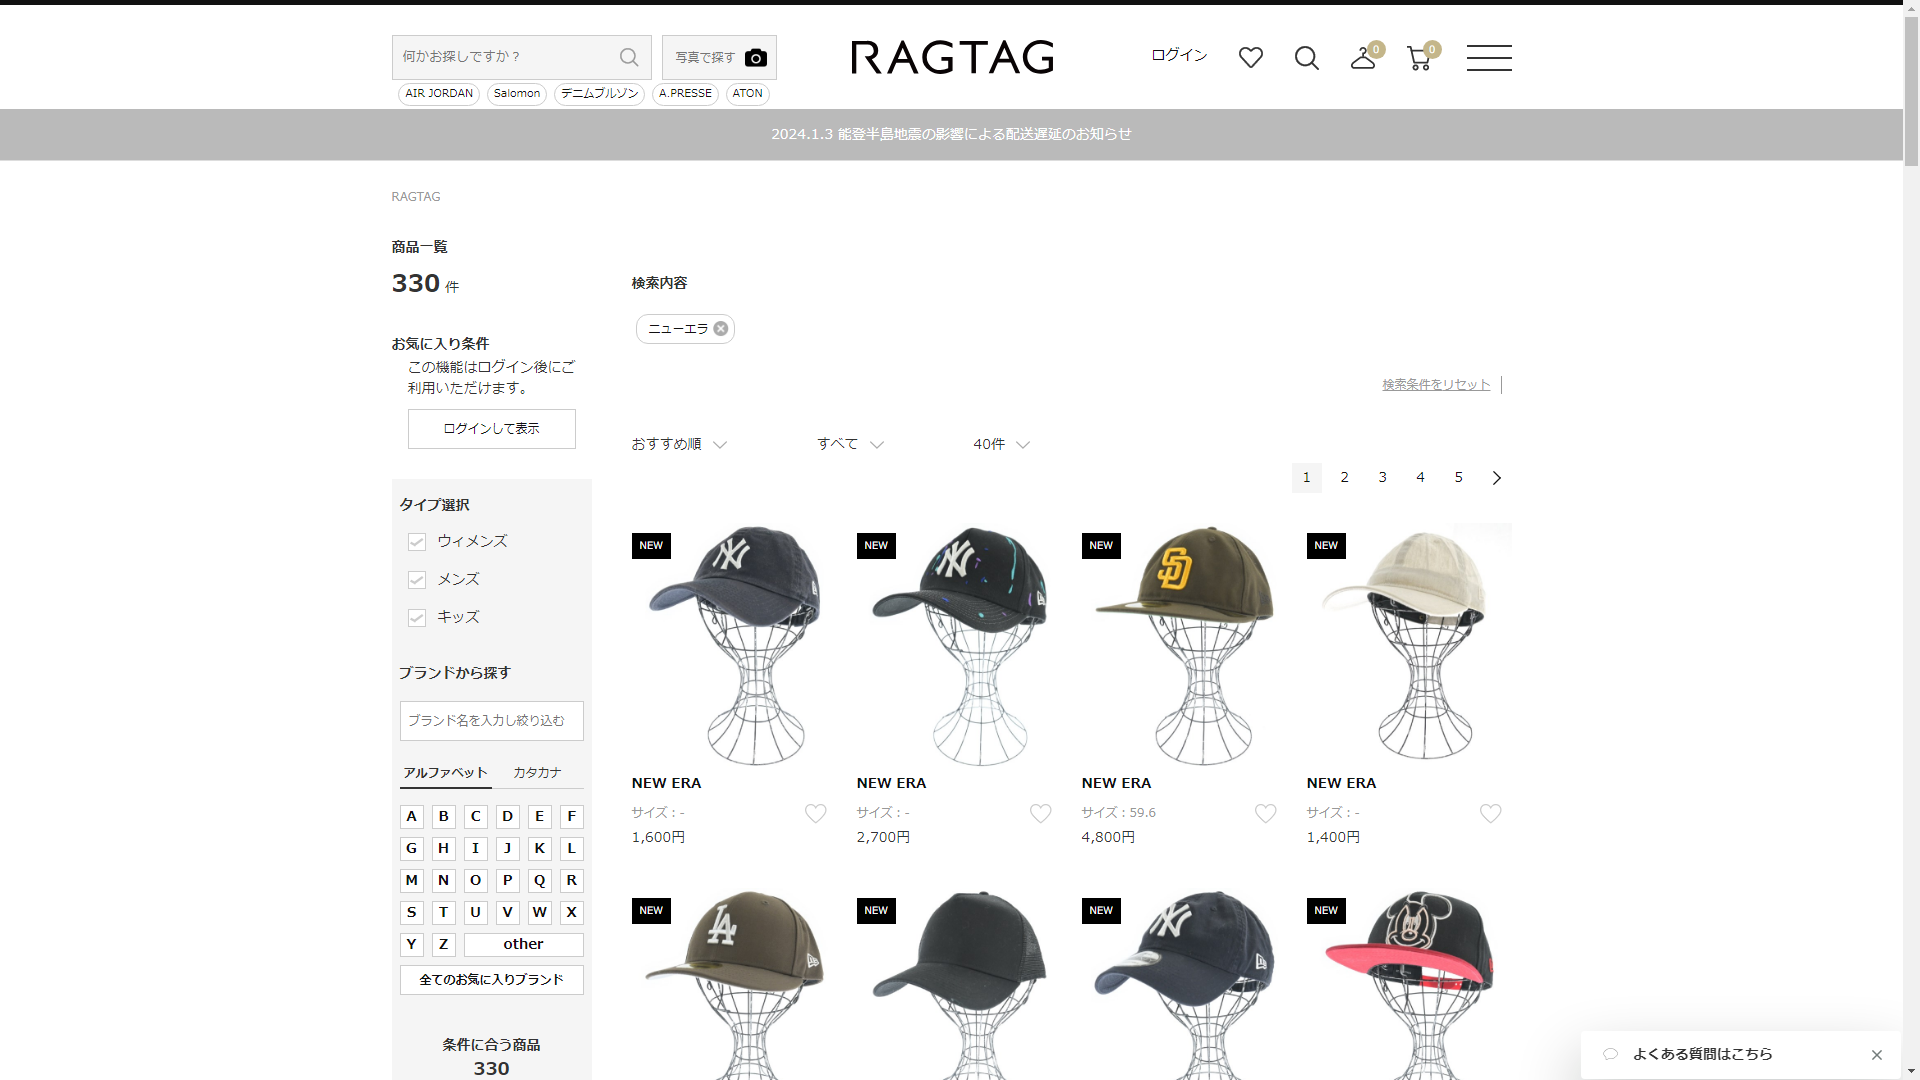Click the header magnifier search icon

coord(1306,58)
